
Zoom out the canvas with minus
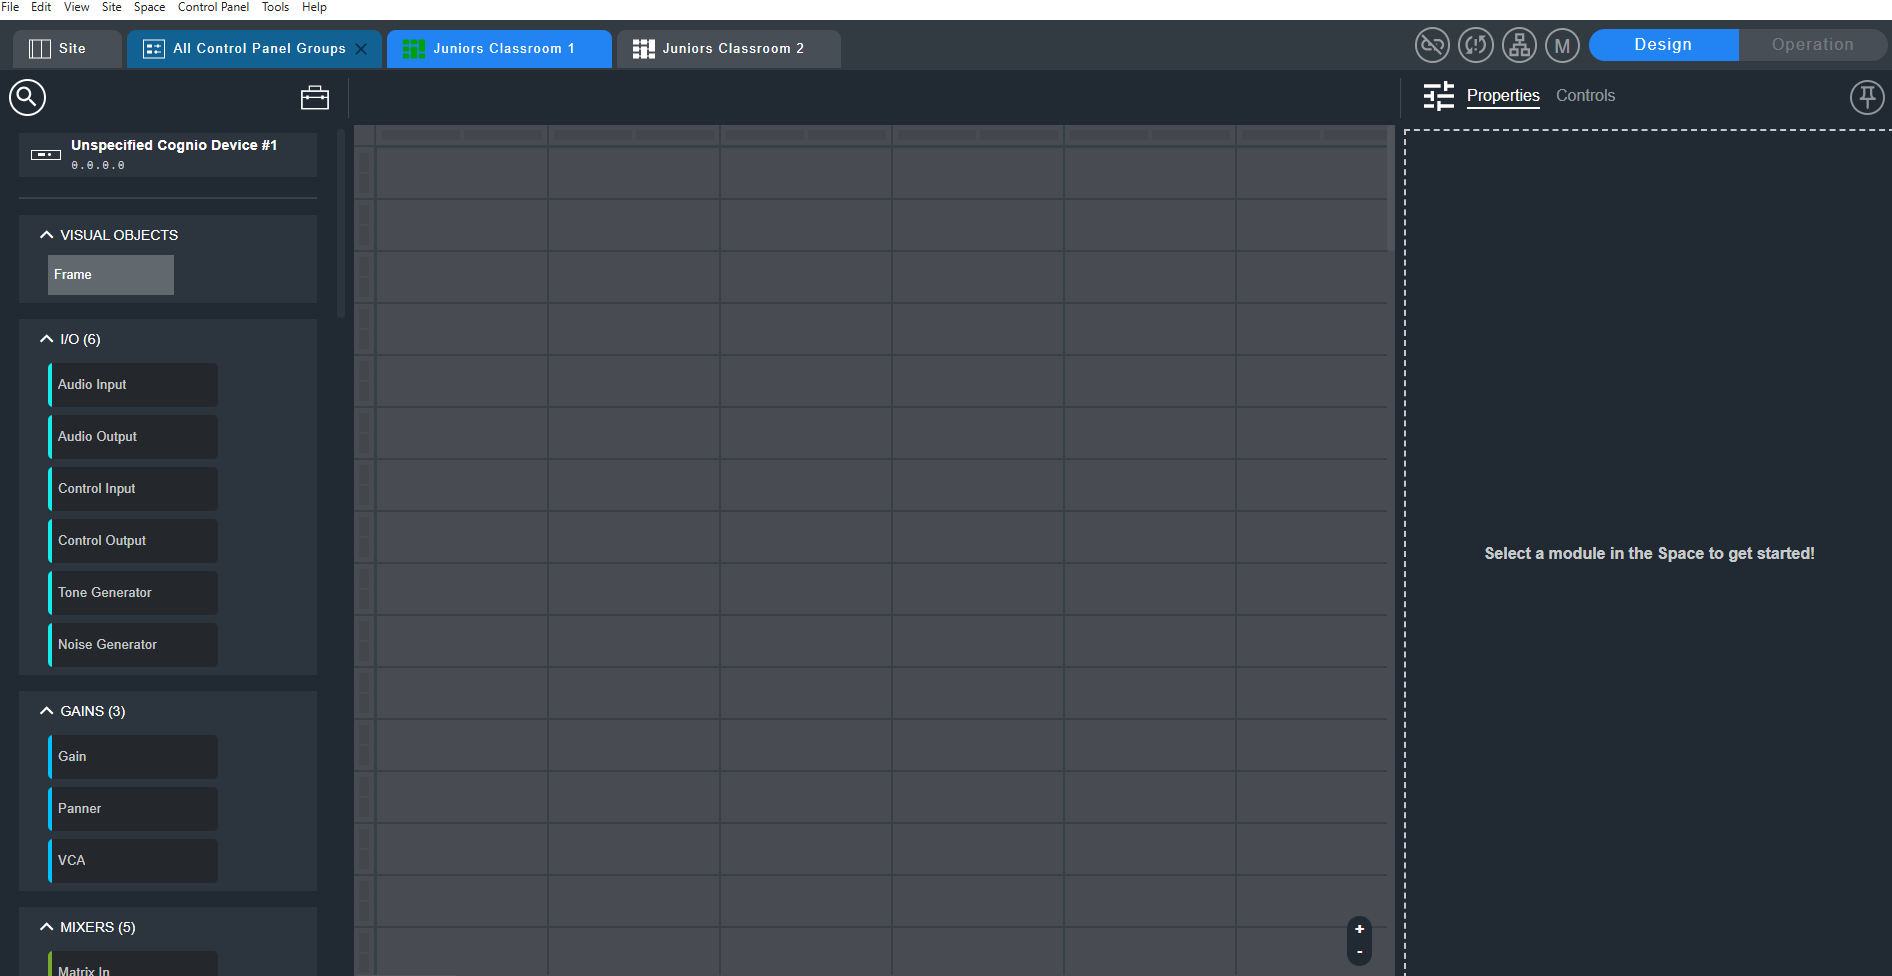click(x=1359, y=952)
